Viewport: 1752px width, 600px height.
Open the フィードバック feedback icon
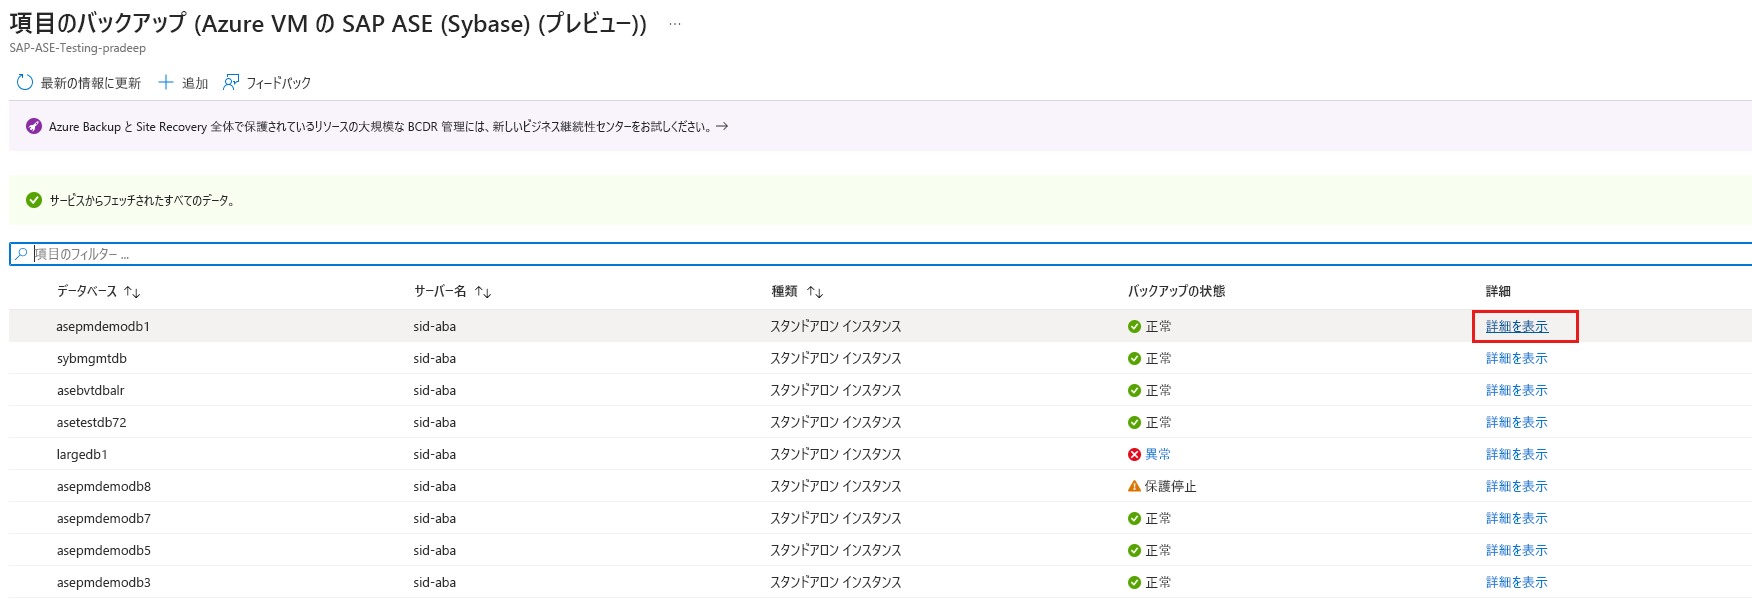[231, 82]
